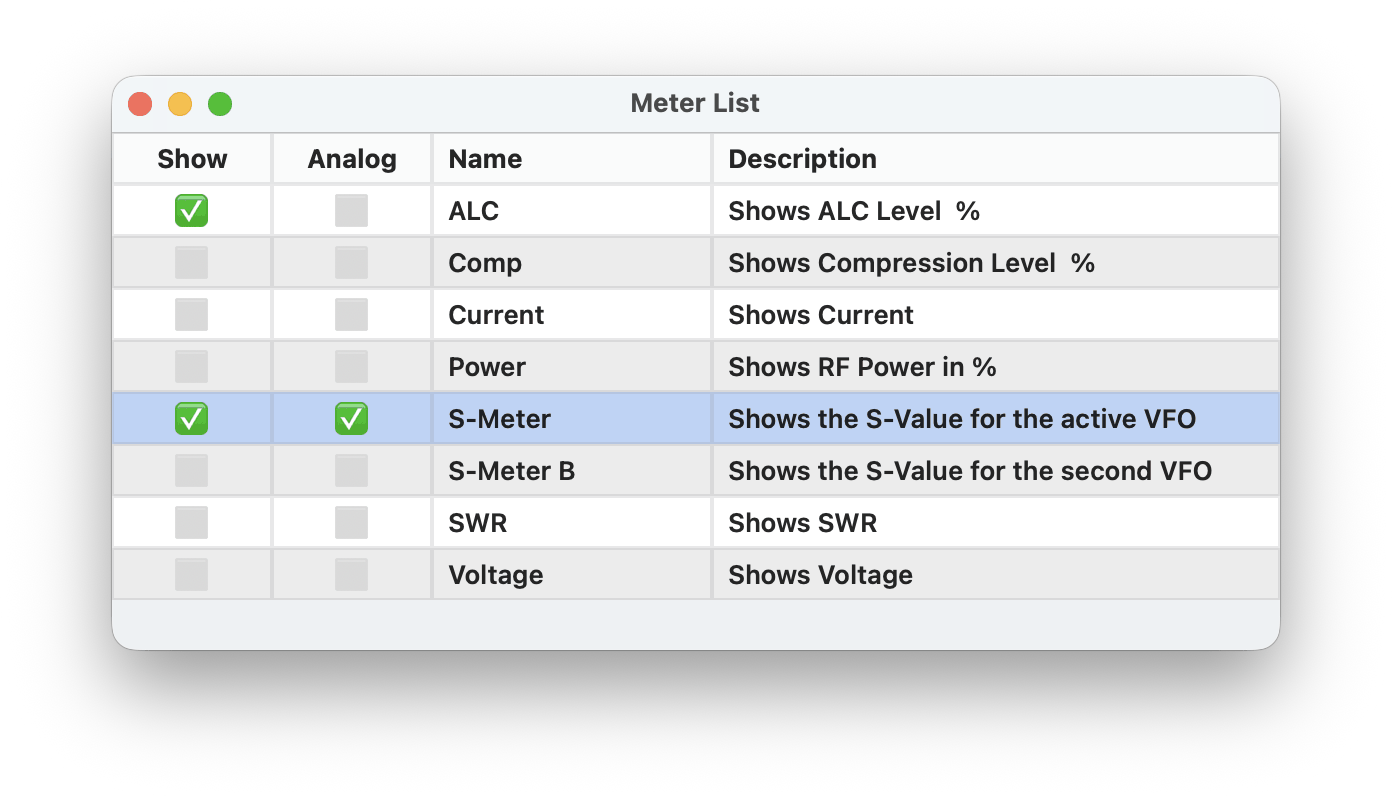Click the Analog column header
Viewport: 1392px width, 798px height.
(x=352, y=159)
